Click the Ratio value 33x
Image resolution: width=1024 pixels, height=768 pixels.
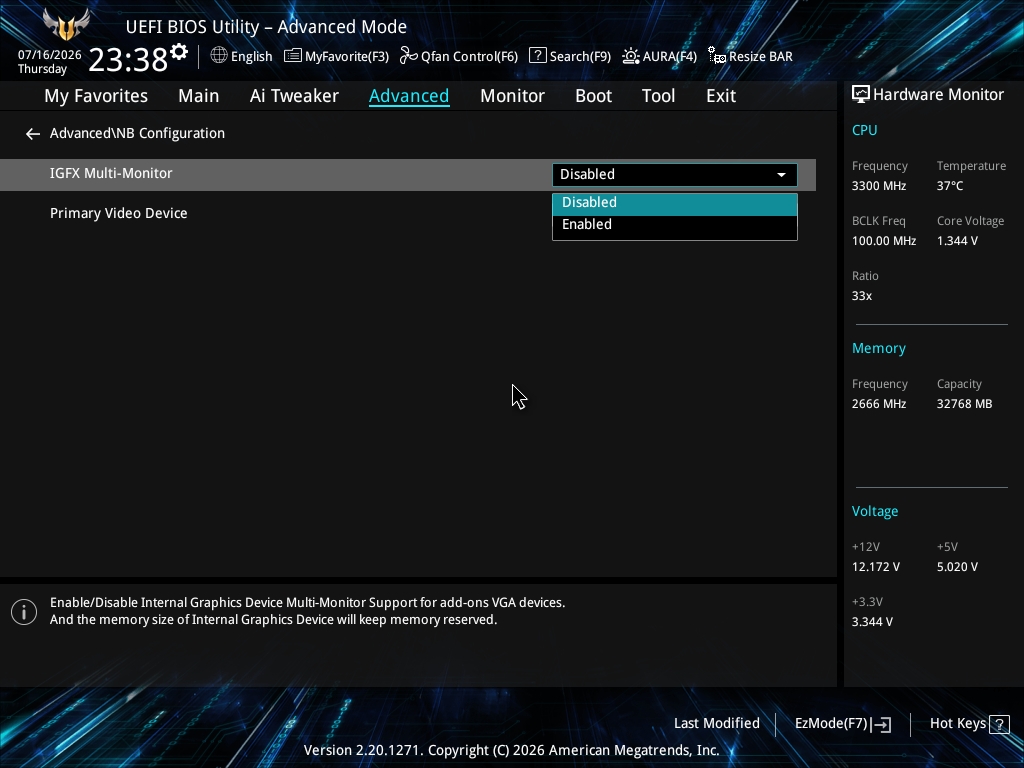pos(861,296)
